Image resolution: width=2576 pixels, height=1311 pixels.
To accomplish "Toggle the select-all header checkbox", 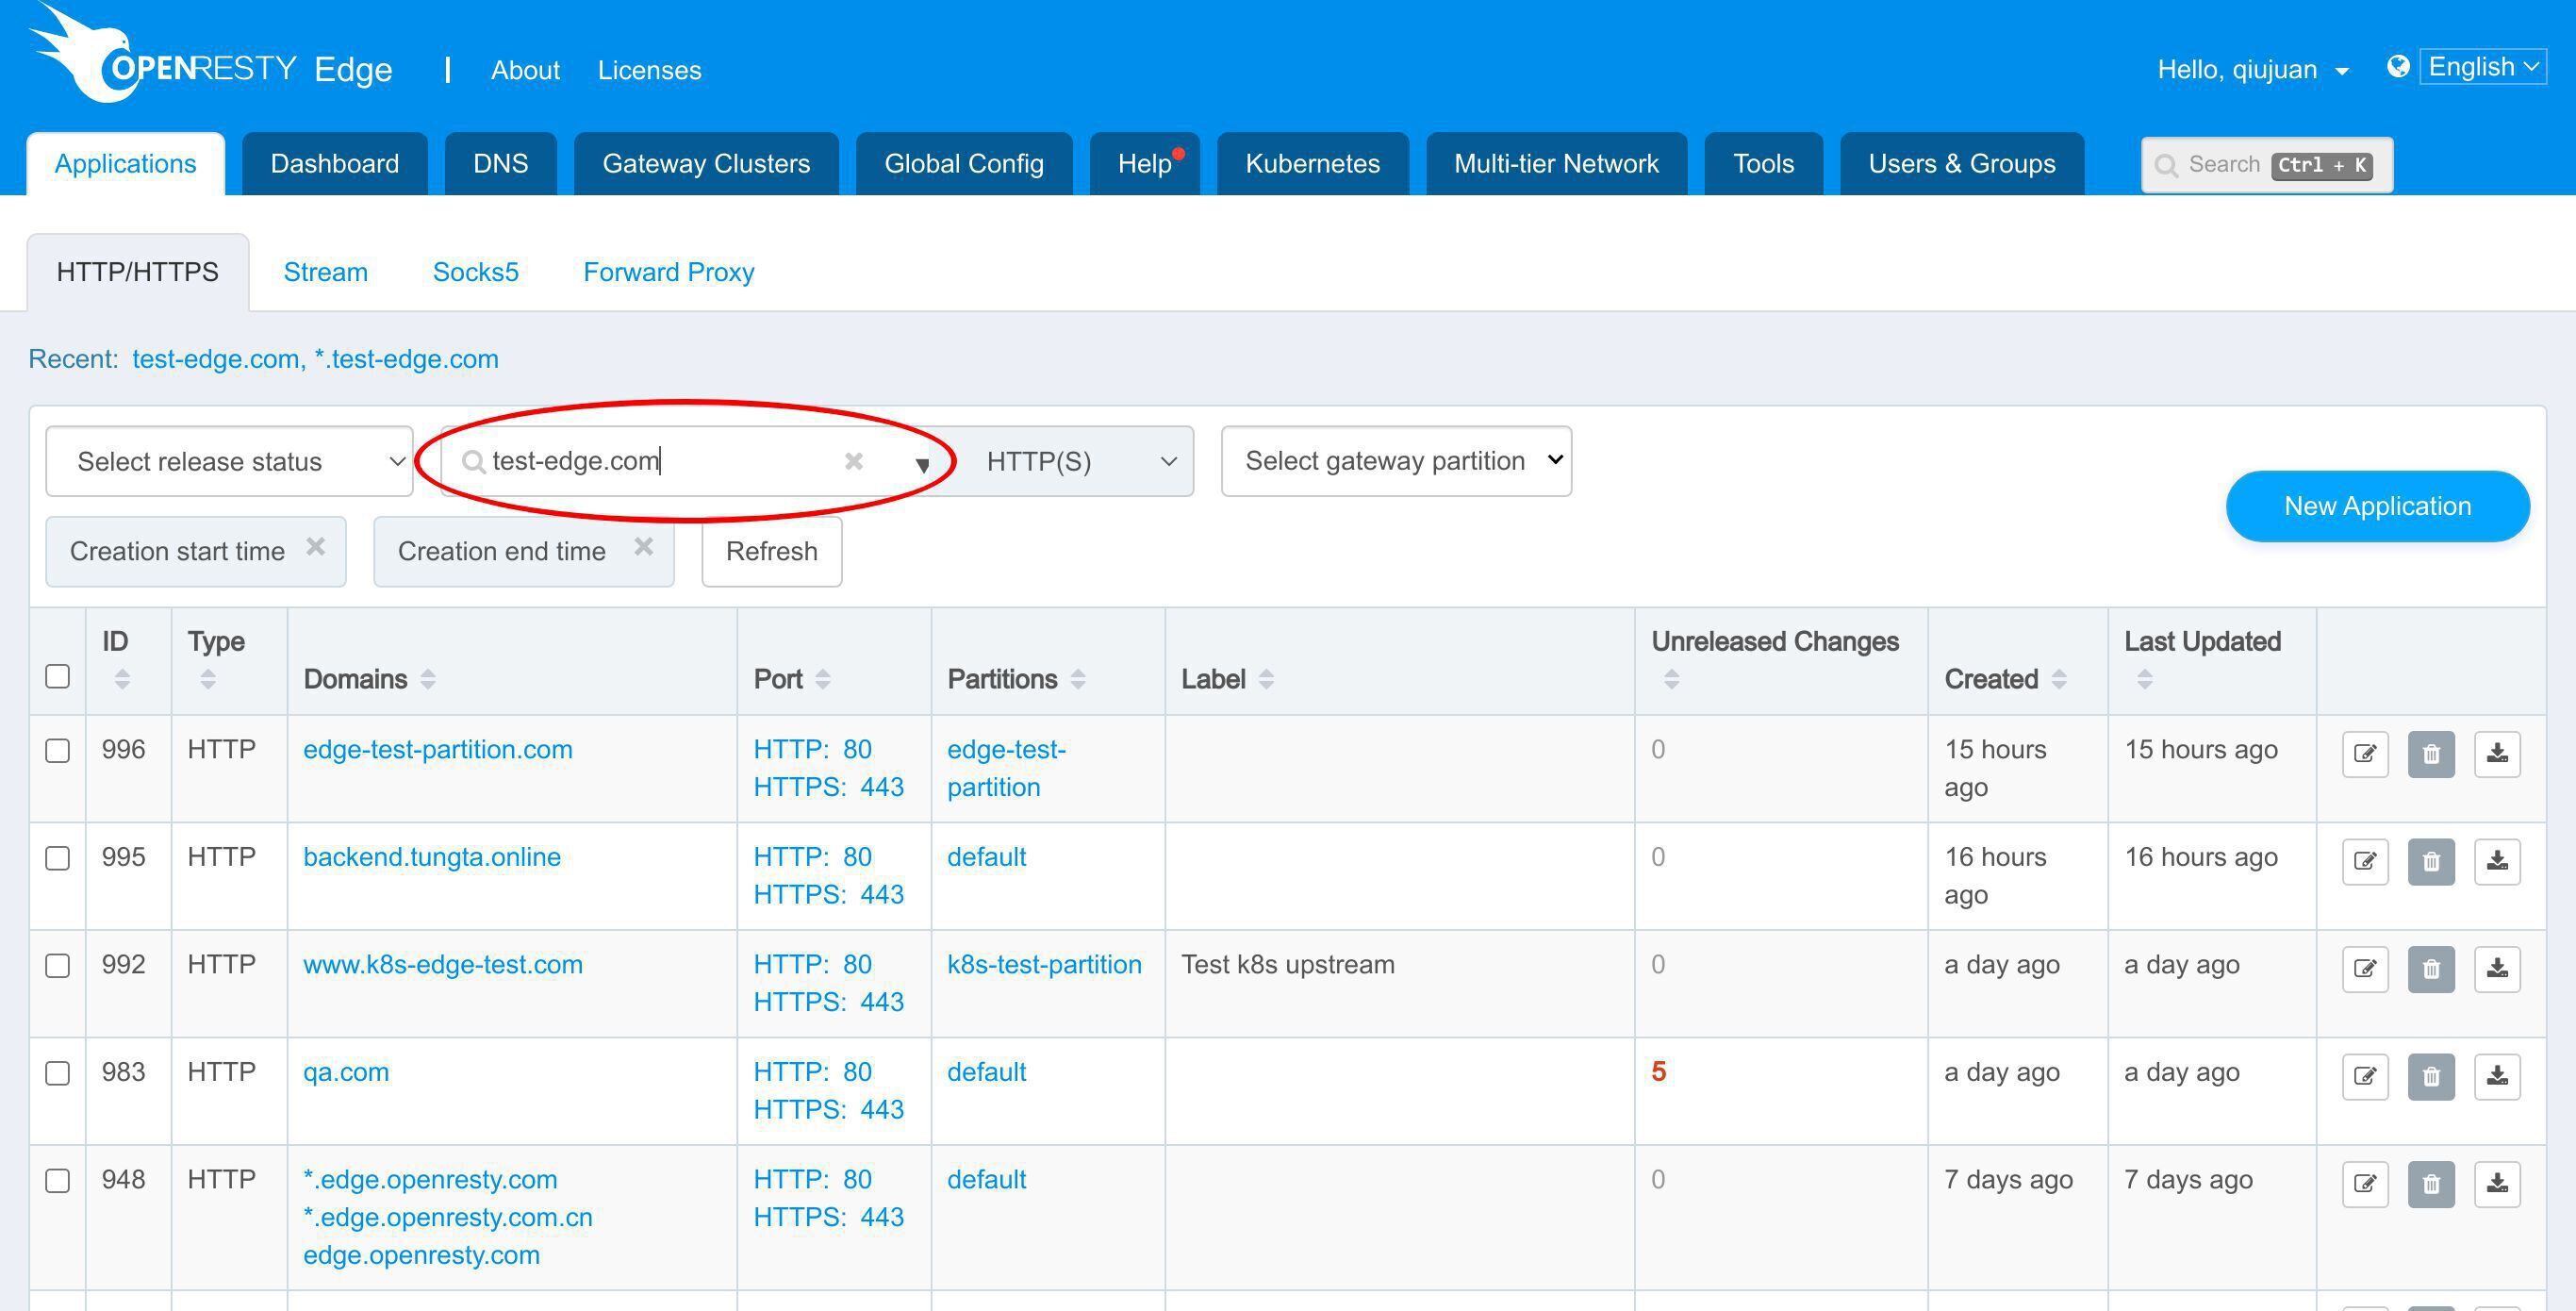I will [58, 676].
